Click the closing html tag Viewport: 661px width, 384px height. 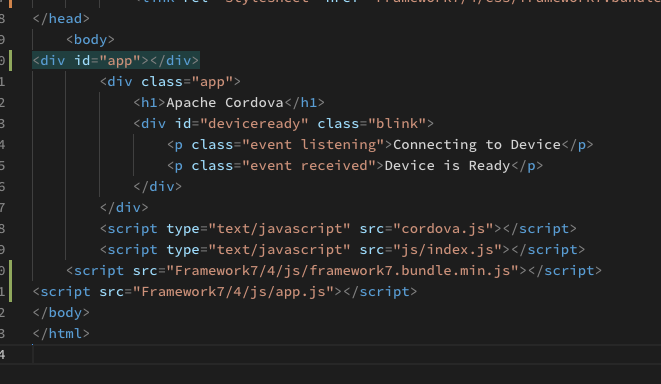pyautogui.click(x=61, y=334)
